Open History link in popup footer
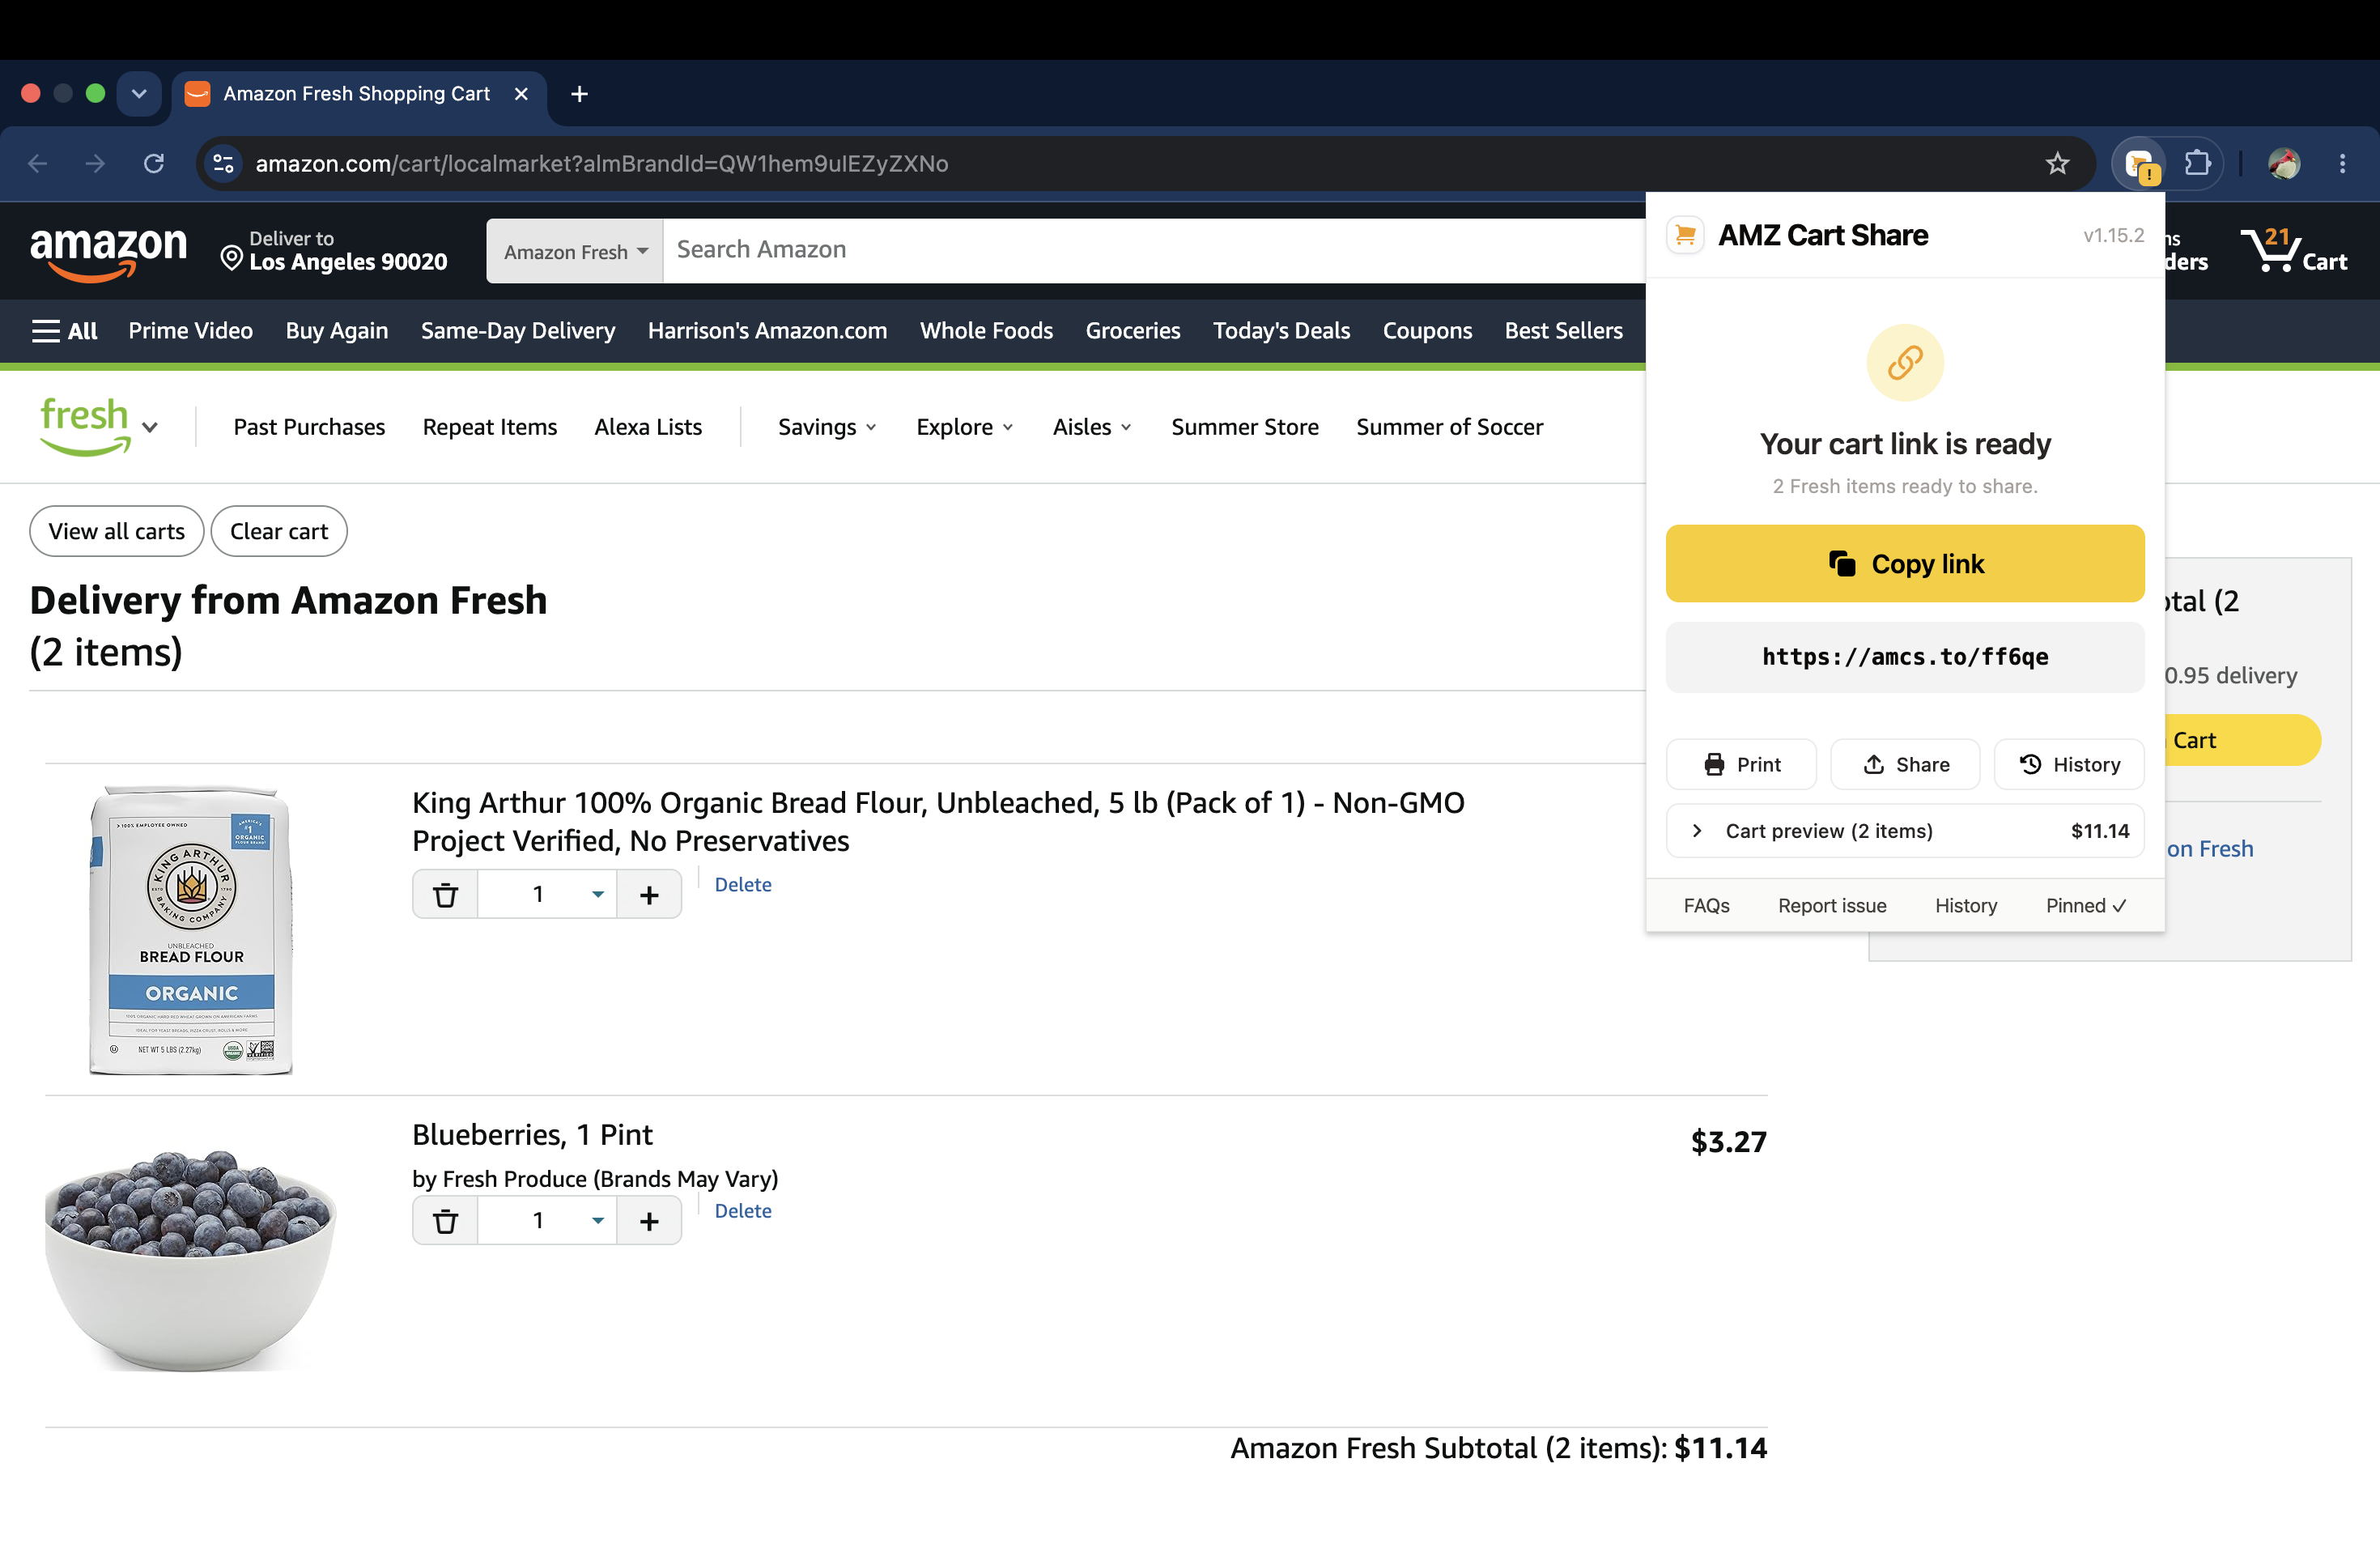Screen dimensions: 2380x1548 tap(1965, 905)
